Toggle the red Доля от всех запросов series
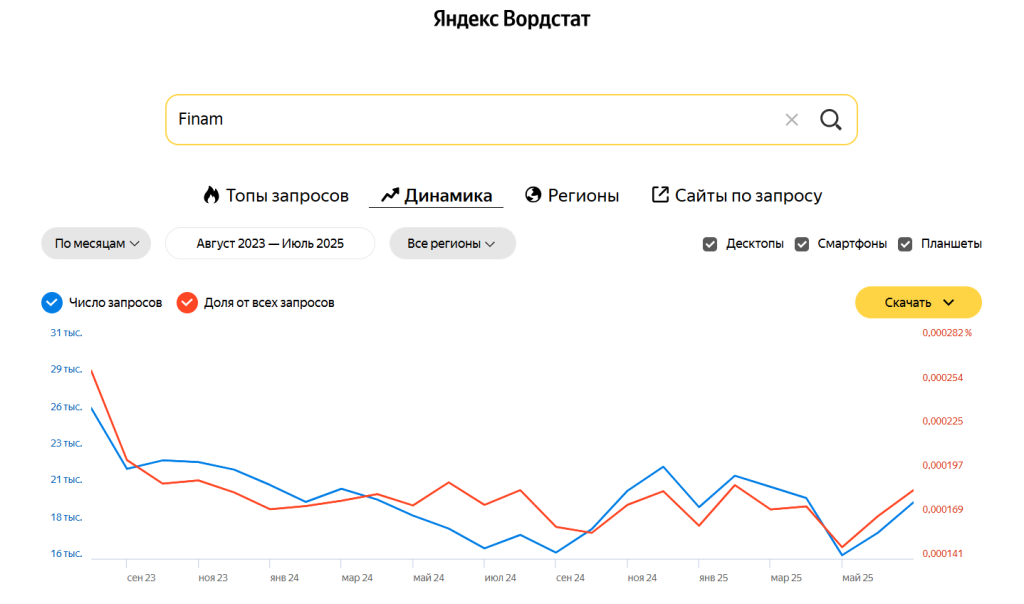Viewport: 1024px width, 604px height. click(x=187, y=302)
